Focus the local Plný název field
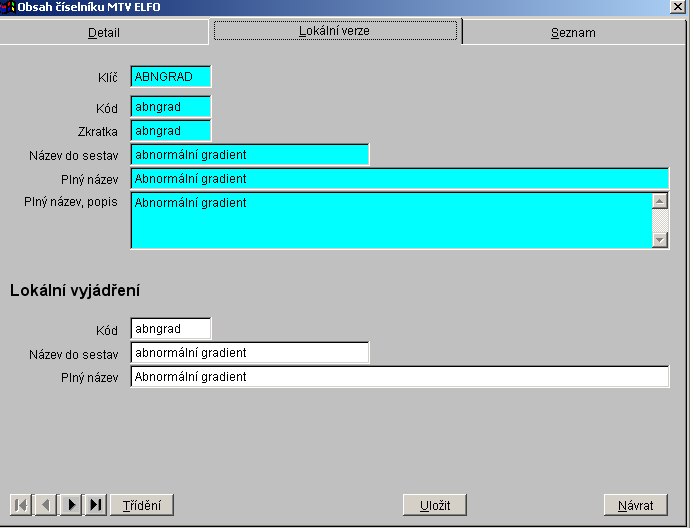Image resolution: width=690 pixels, height=528 pixels. point(400,377)
